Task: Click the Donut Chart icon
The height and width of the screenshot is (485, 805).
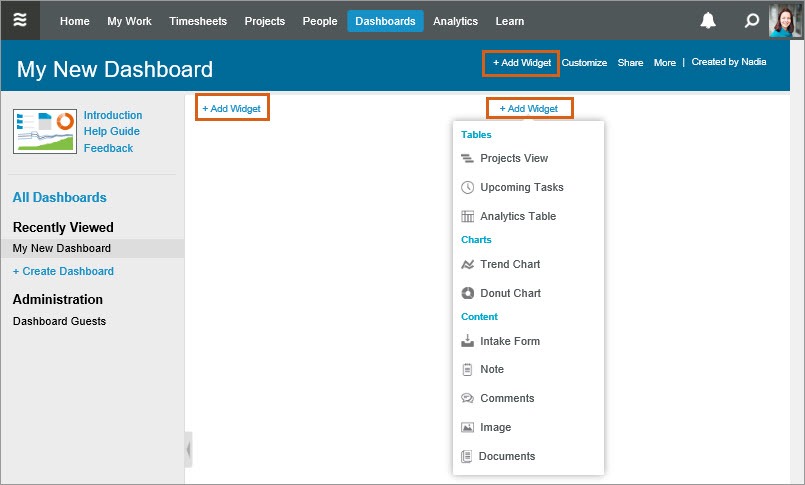Action: tap(467, 294)
